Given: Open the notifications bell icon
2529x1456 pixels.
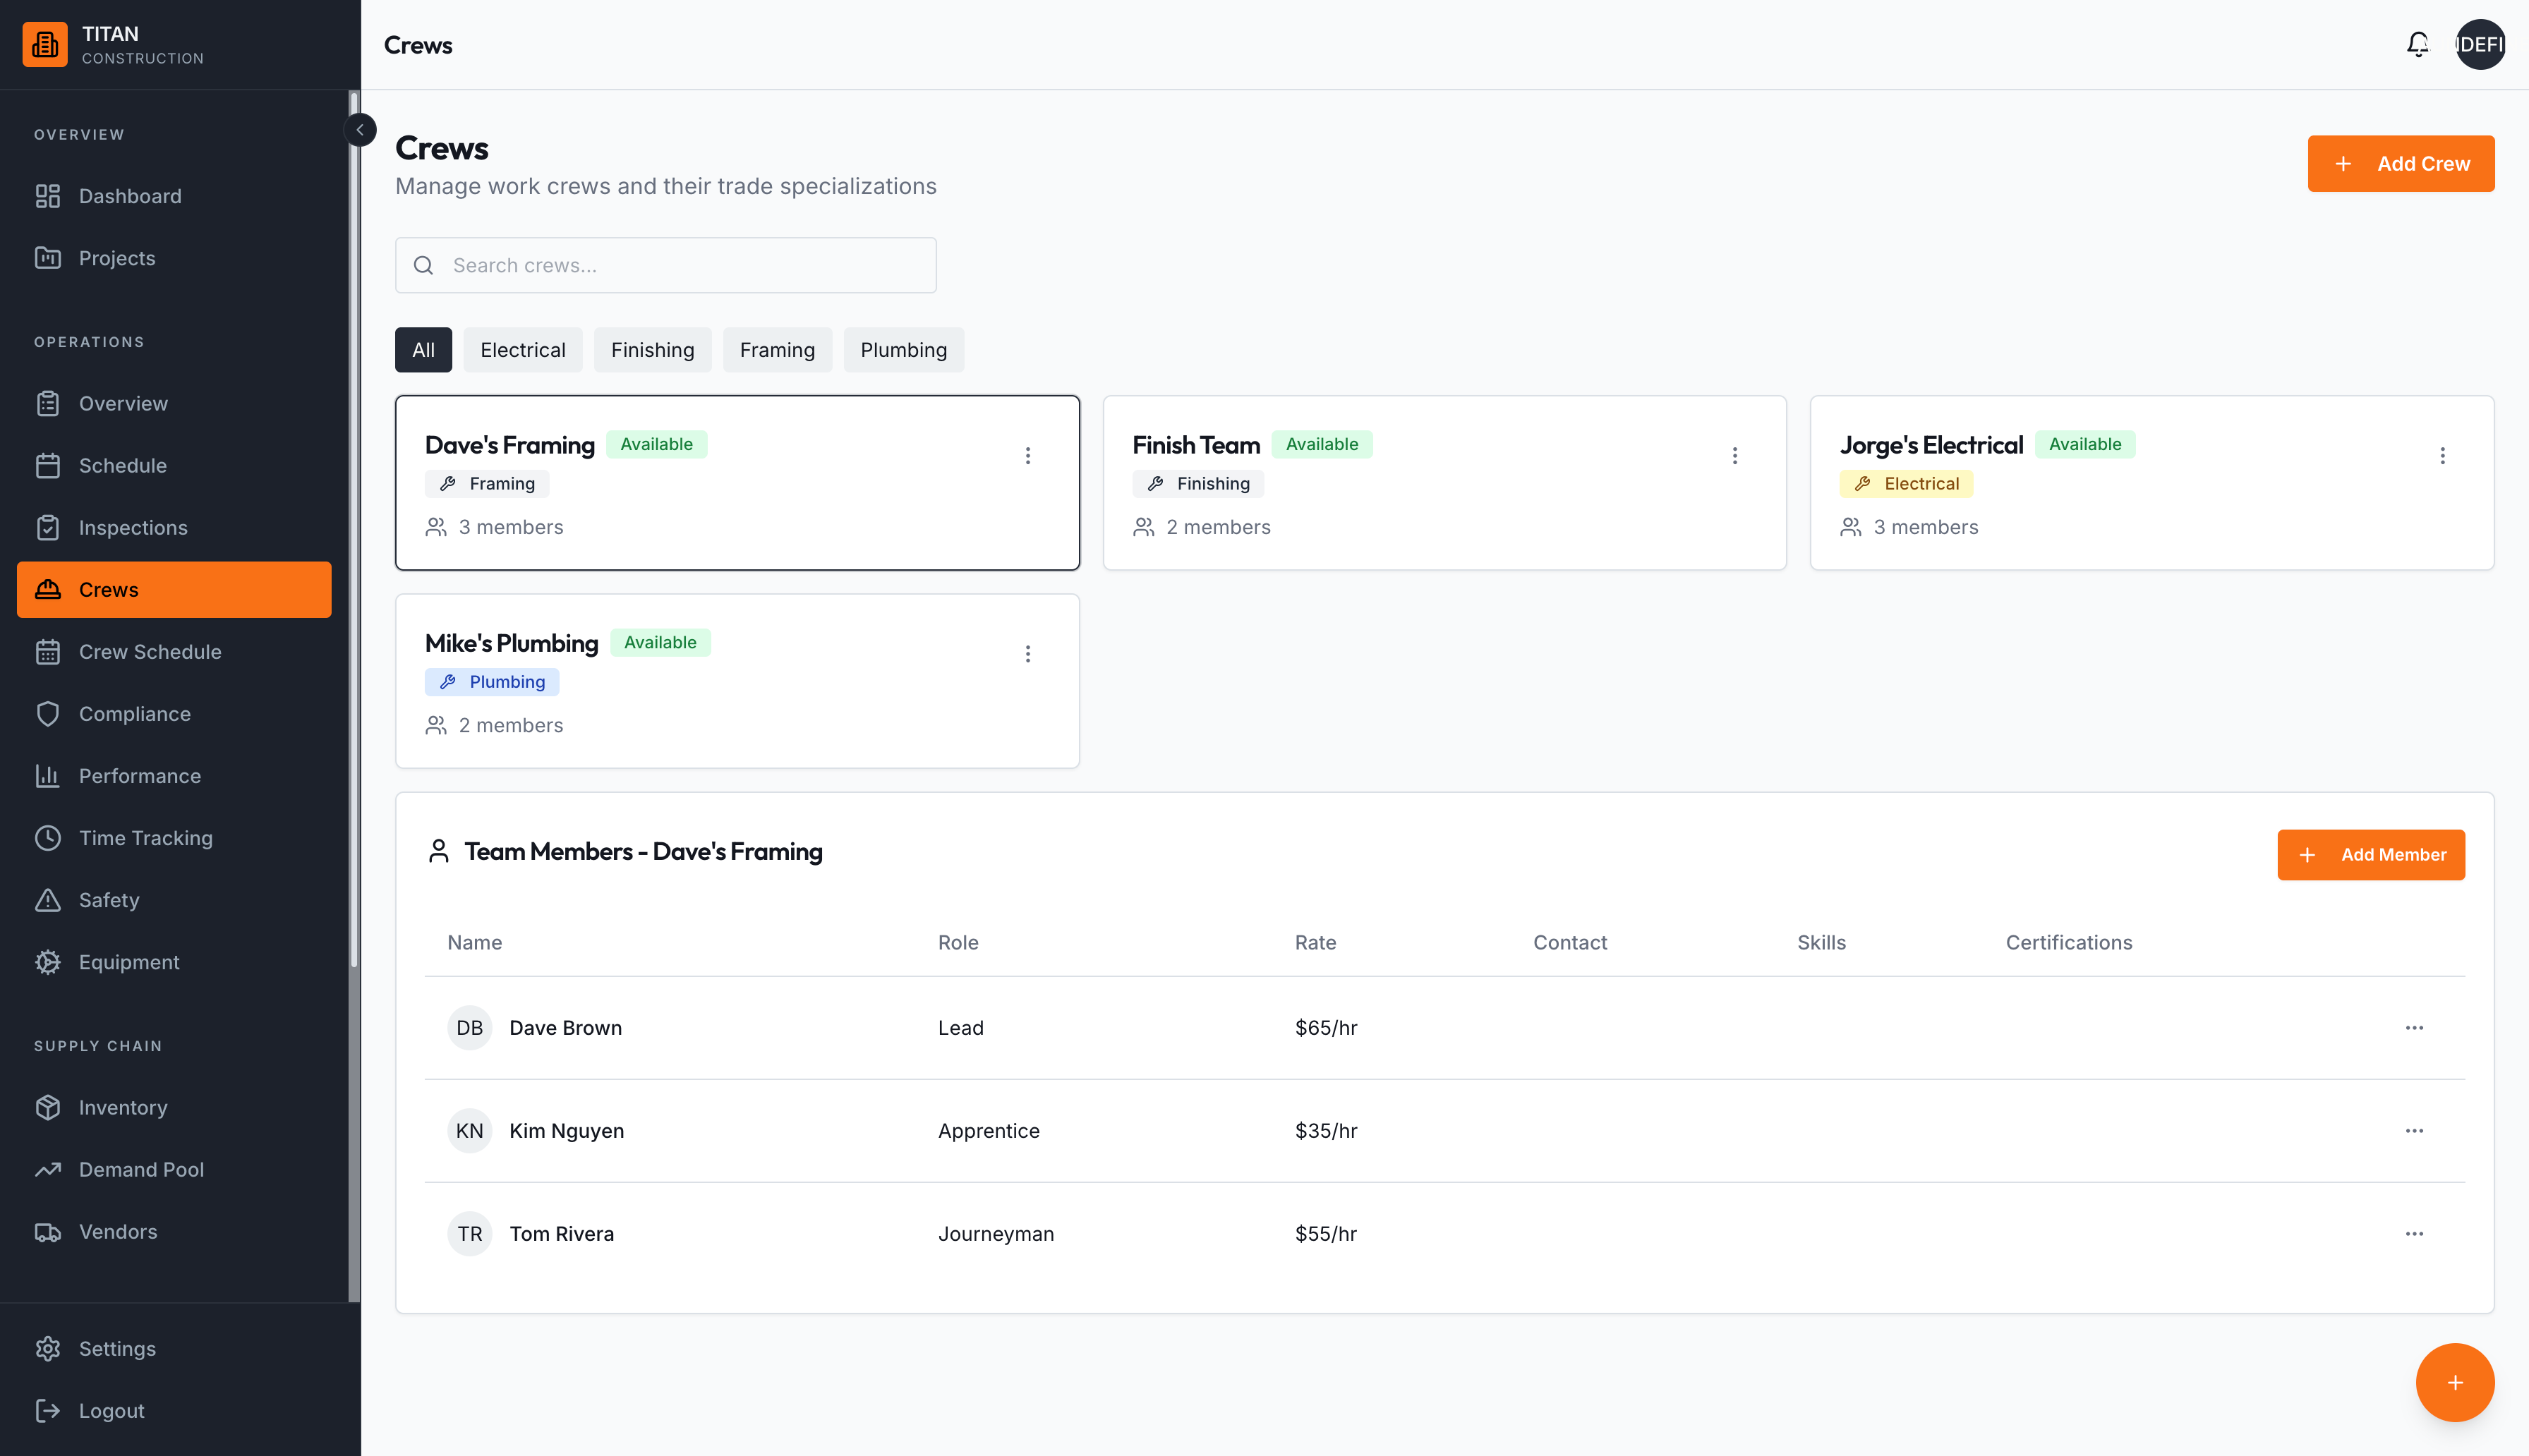Looking at the screenshot, I should click(x=2417, y=44).
